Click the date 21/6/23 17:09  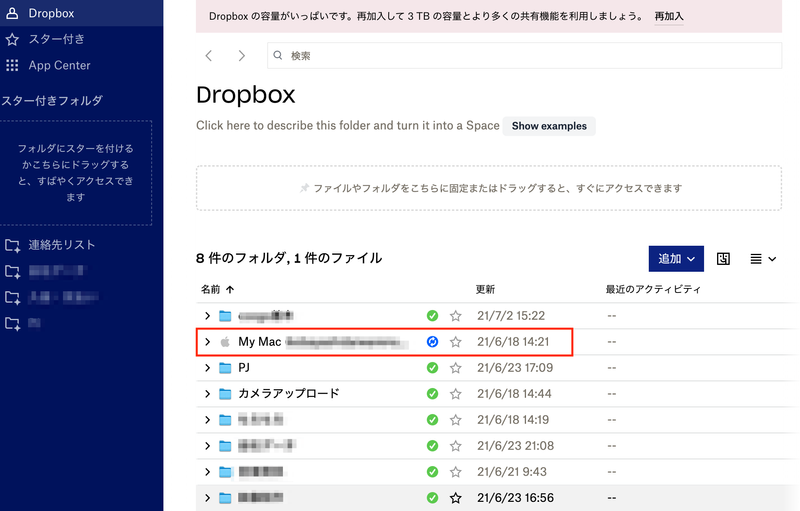pyautogui.click(x=515, y=368)
